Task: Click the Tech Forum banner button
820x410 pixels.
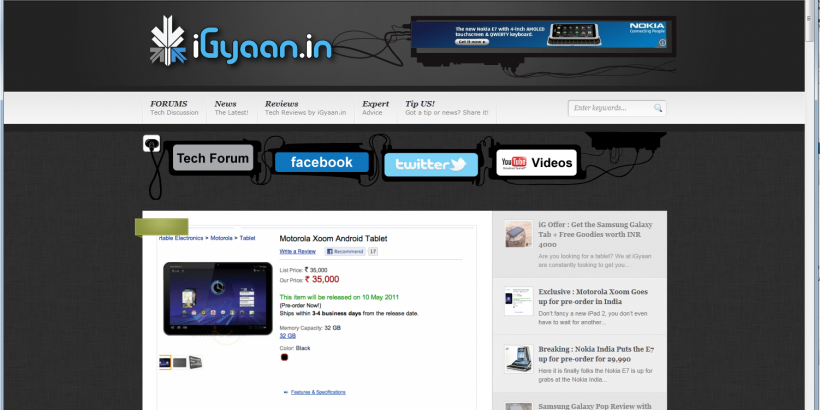Action: pos(213,159)
